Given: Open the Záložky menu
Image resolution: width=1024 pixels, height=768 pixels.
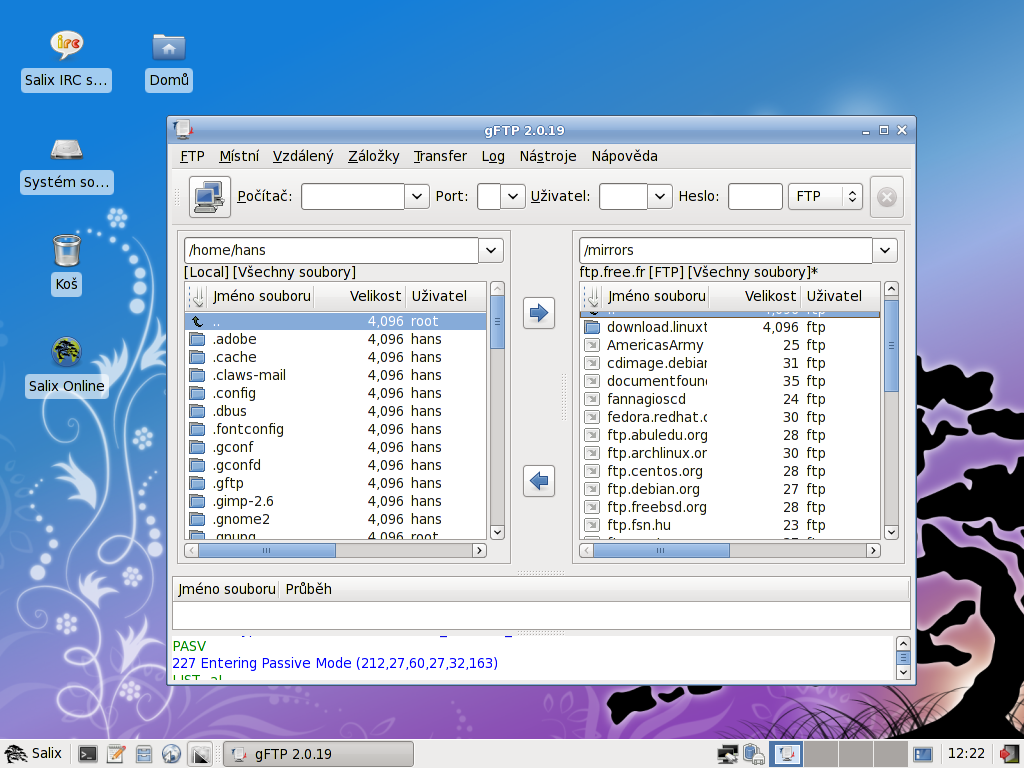Looking at the screenshot, I should tap(374, 156).
